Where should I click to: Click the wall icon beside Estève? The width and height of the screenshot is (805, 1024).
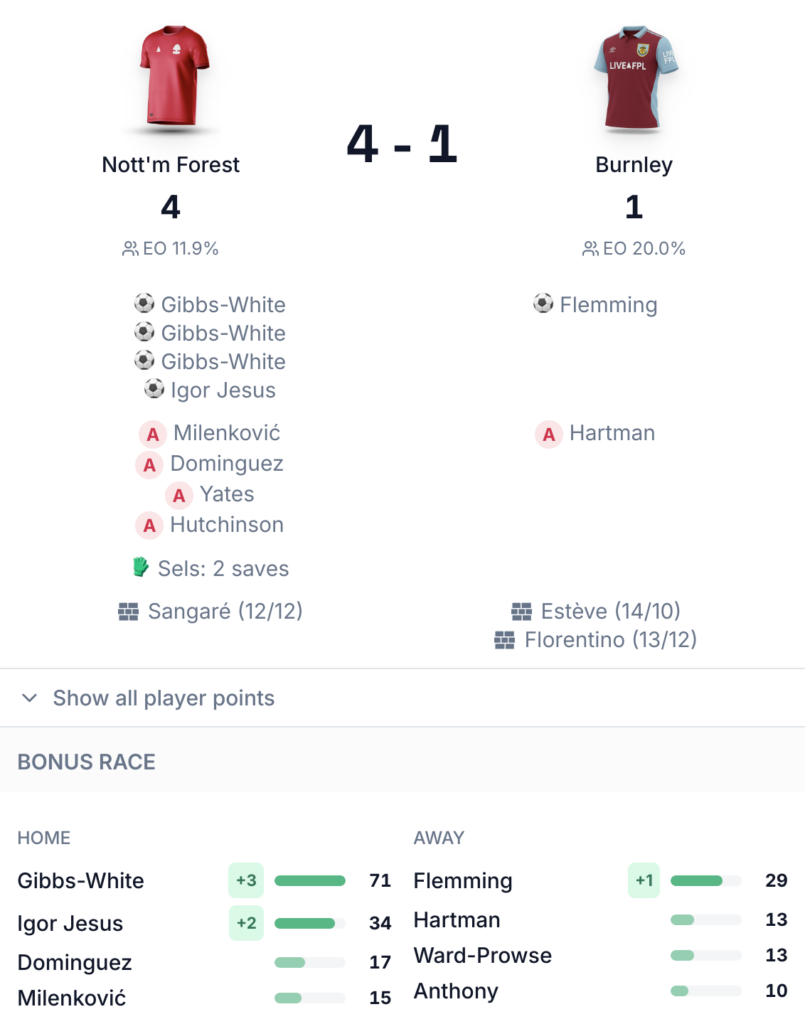(x=521, y=612)
